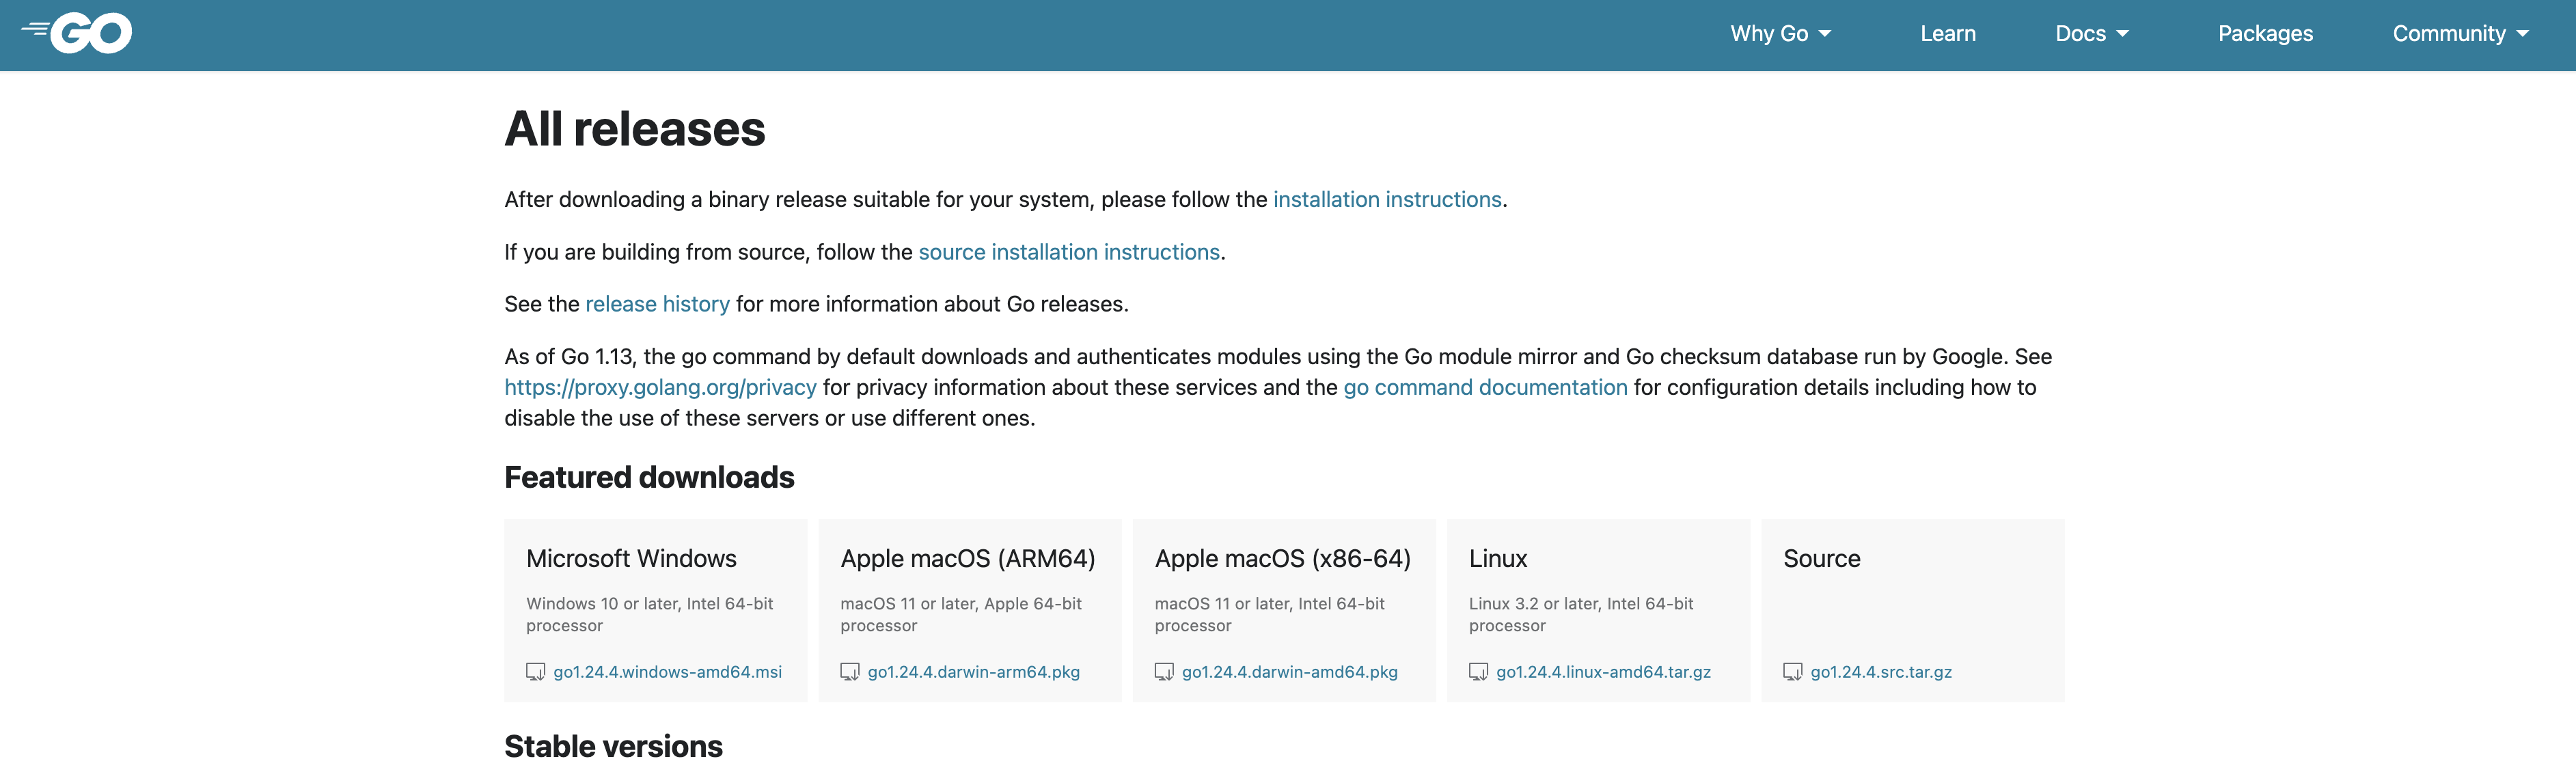2576x772 pixels.
Task: Download go1.24.4.windows-amd64.msi
Action: 667,672
